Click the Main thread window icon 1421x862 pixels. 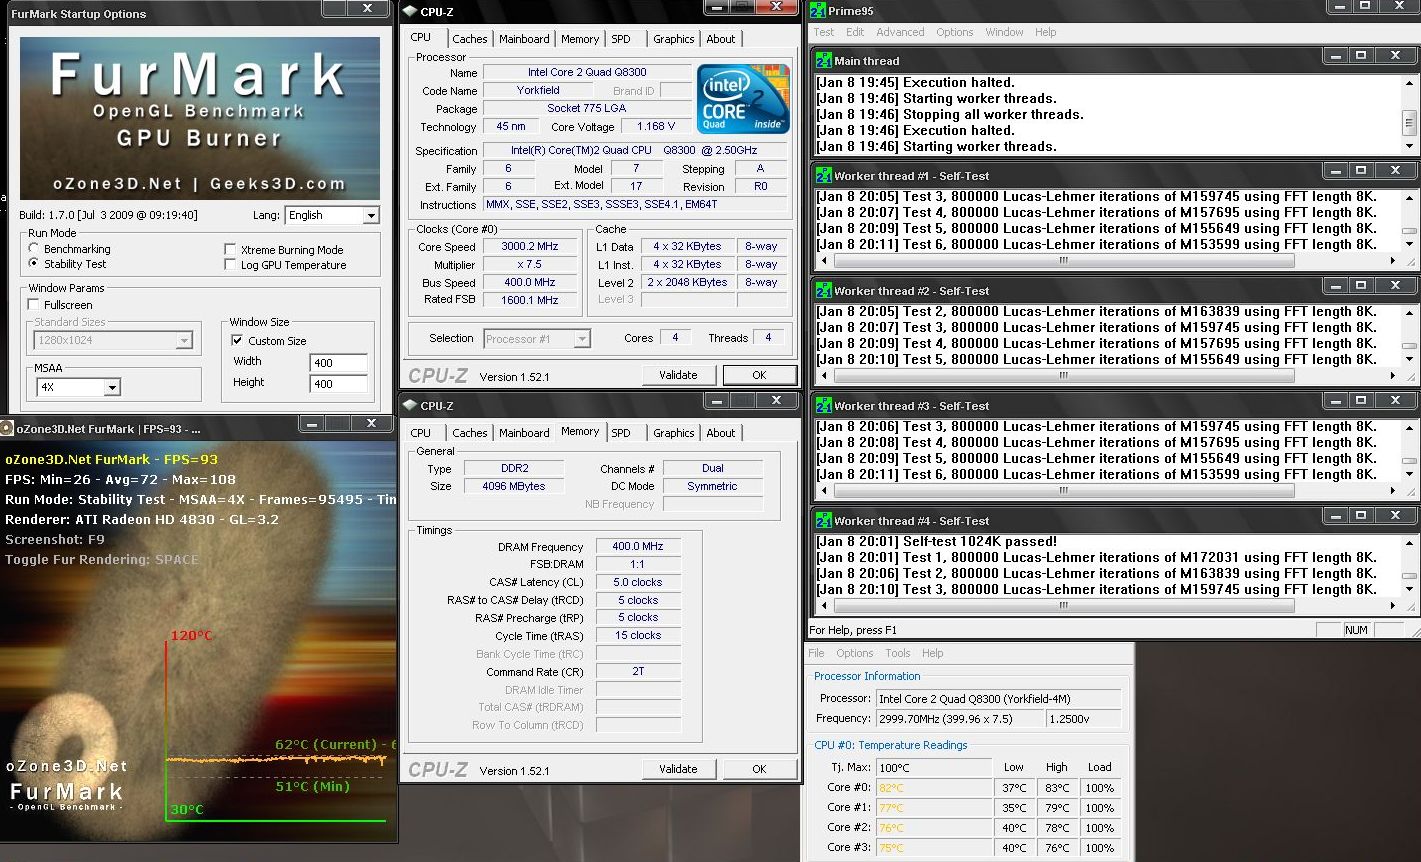pyautogui.click(x=824, y=60)
